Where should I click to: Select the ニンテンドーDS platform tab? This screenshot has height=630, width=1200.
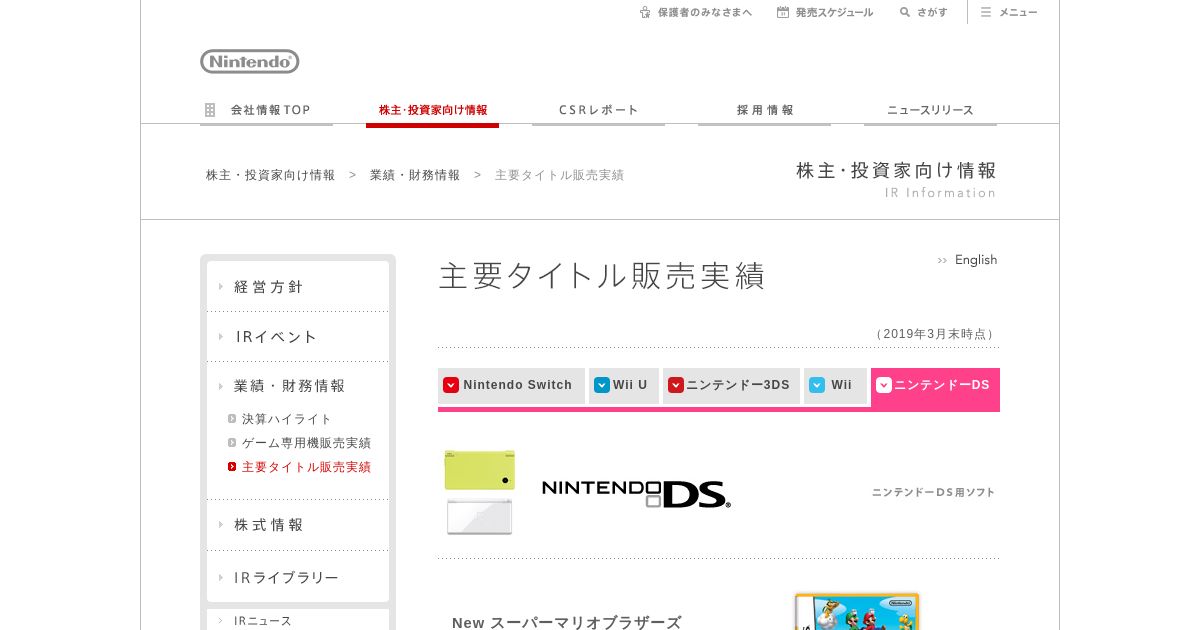(x=935, y=386)
